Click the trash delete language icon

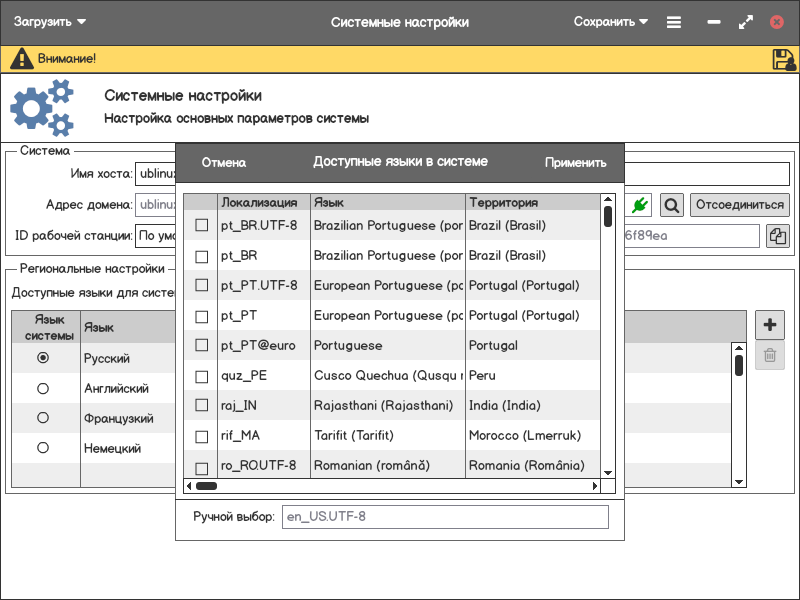pos(769,355)
